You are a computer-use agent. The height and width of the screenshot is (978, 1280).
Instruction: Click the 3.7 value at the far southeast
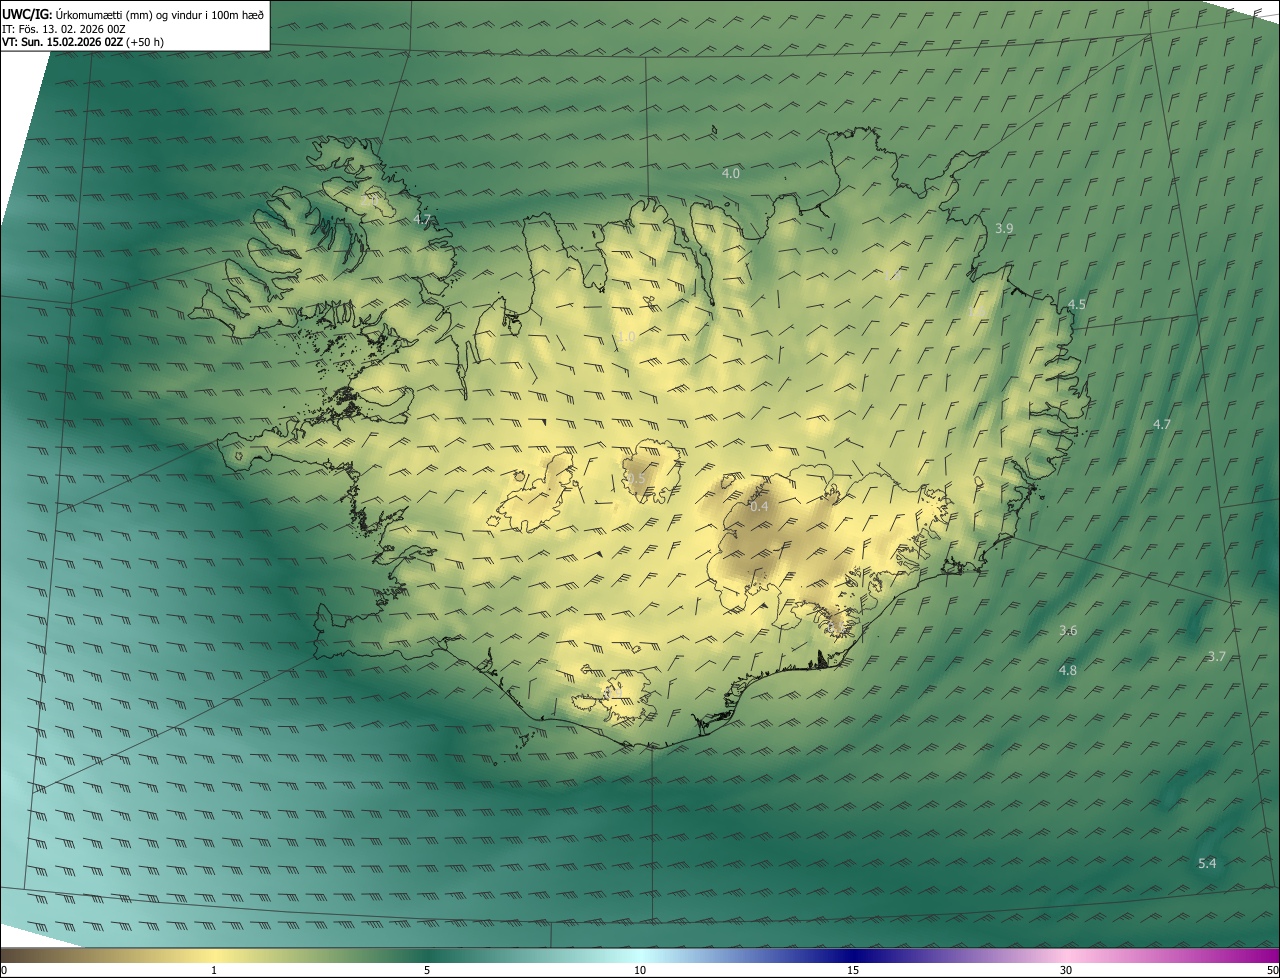pos(1216,656)
